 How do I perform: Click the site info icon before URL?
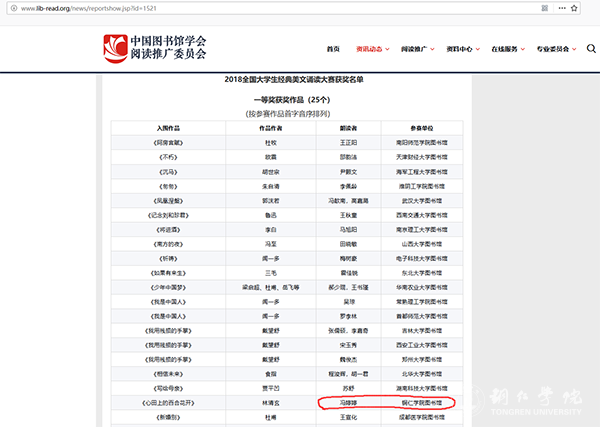point(10,9)
